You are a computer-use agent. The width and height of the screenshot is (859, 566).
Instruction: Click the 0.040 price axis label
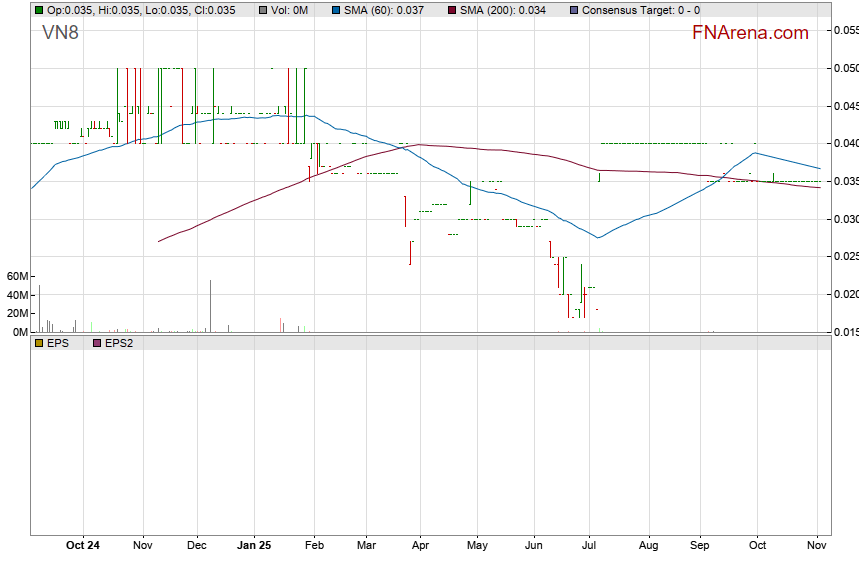(x=845, y=144)
